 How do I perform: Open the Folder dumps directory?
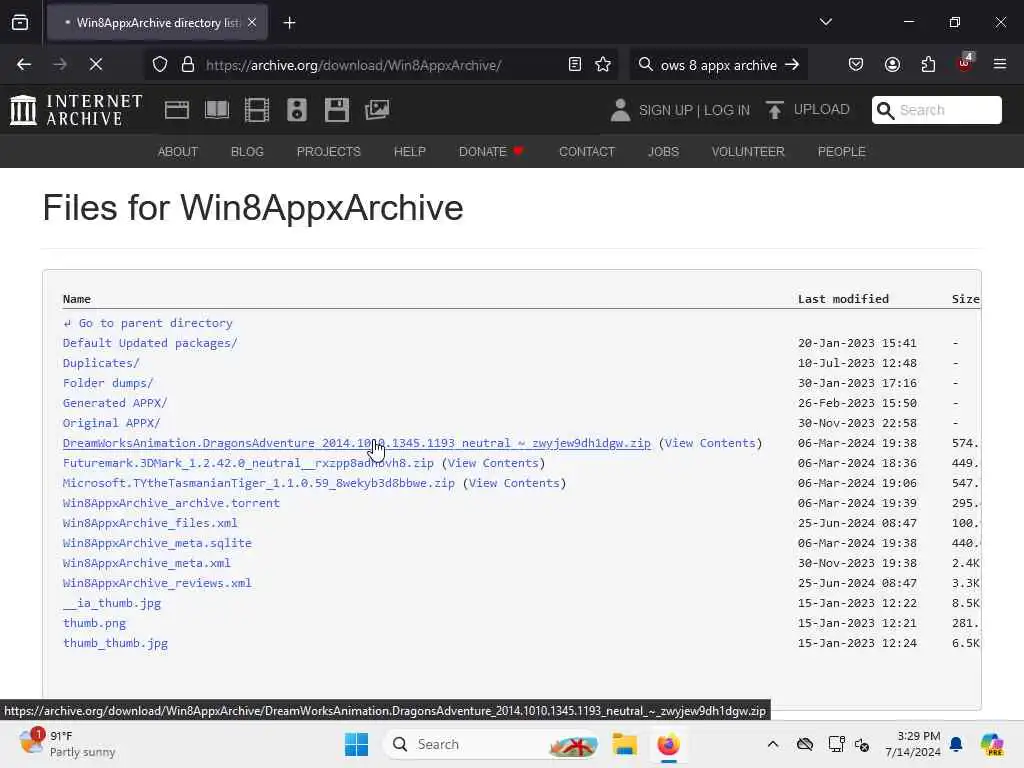(x=108, y=383)
